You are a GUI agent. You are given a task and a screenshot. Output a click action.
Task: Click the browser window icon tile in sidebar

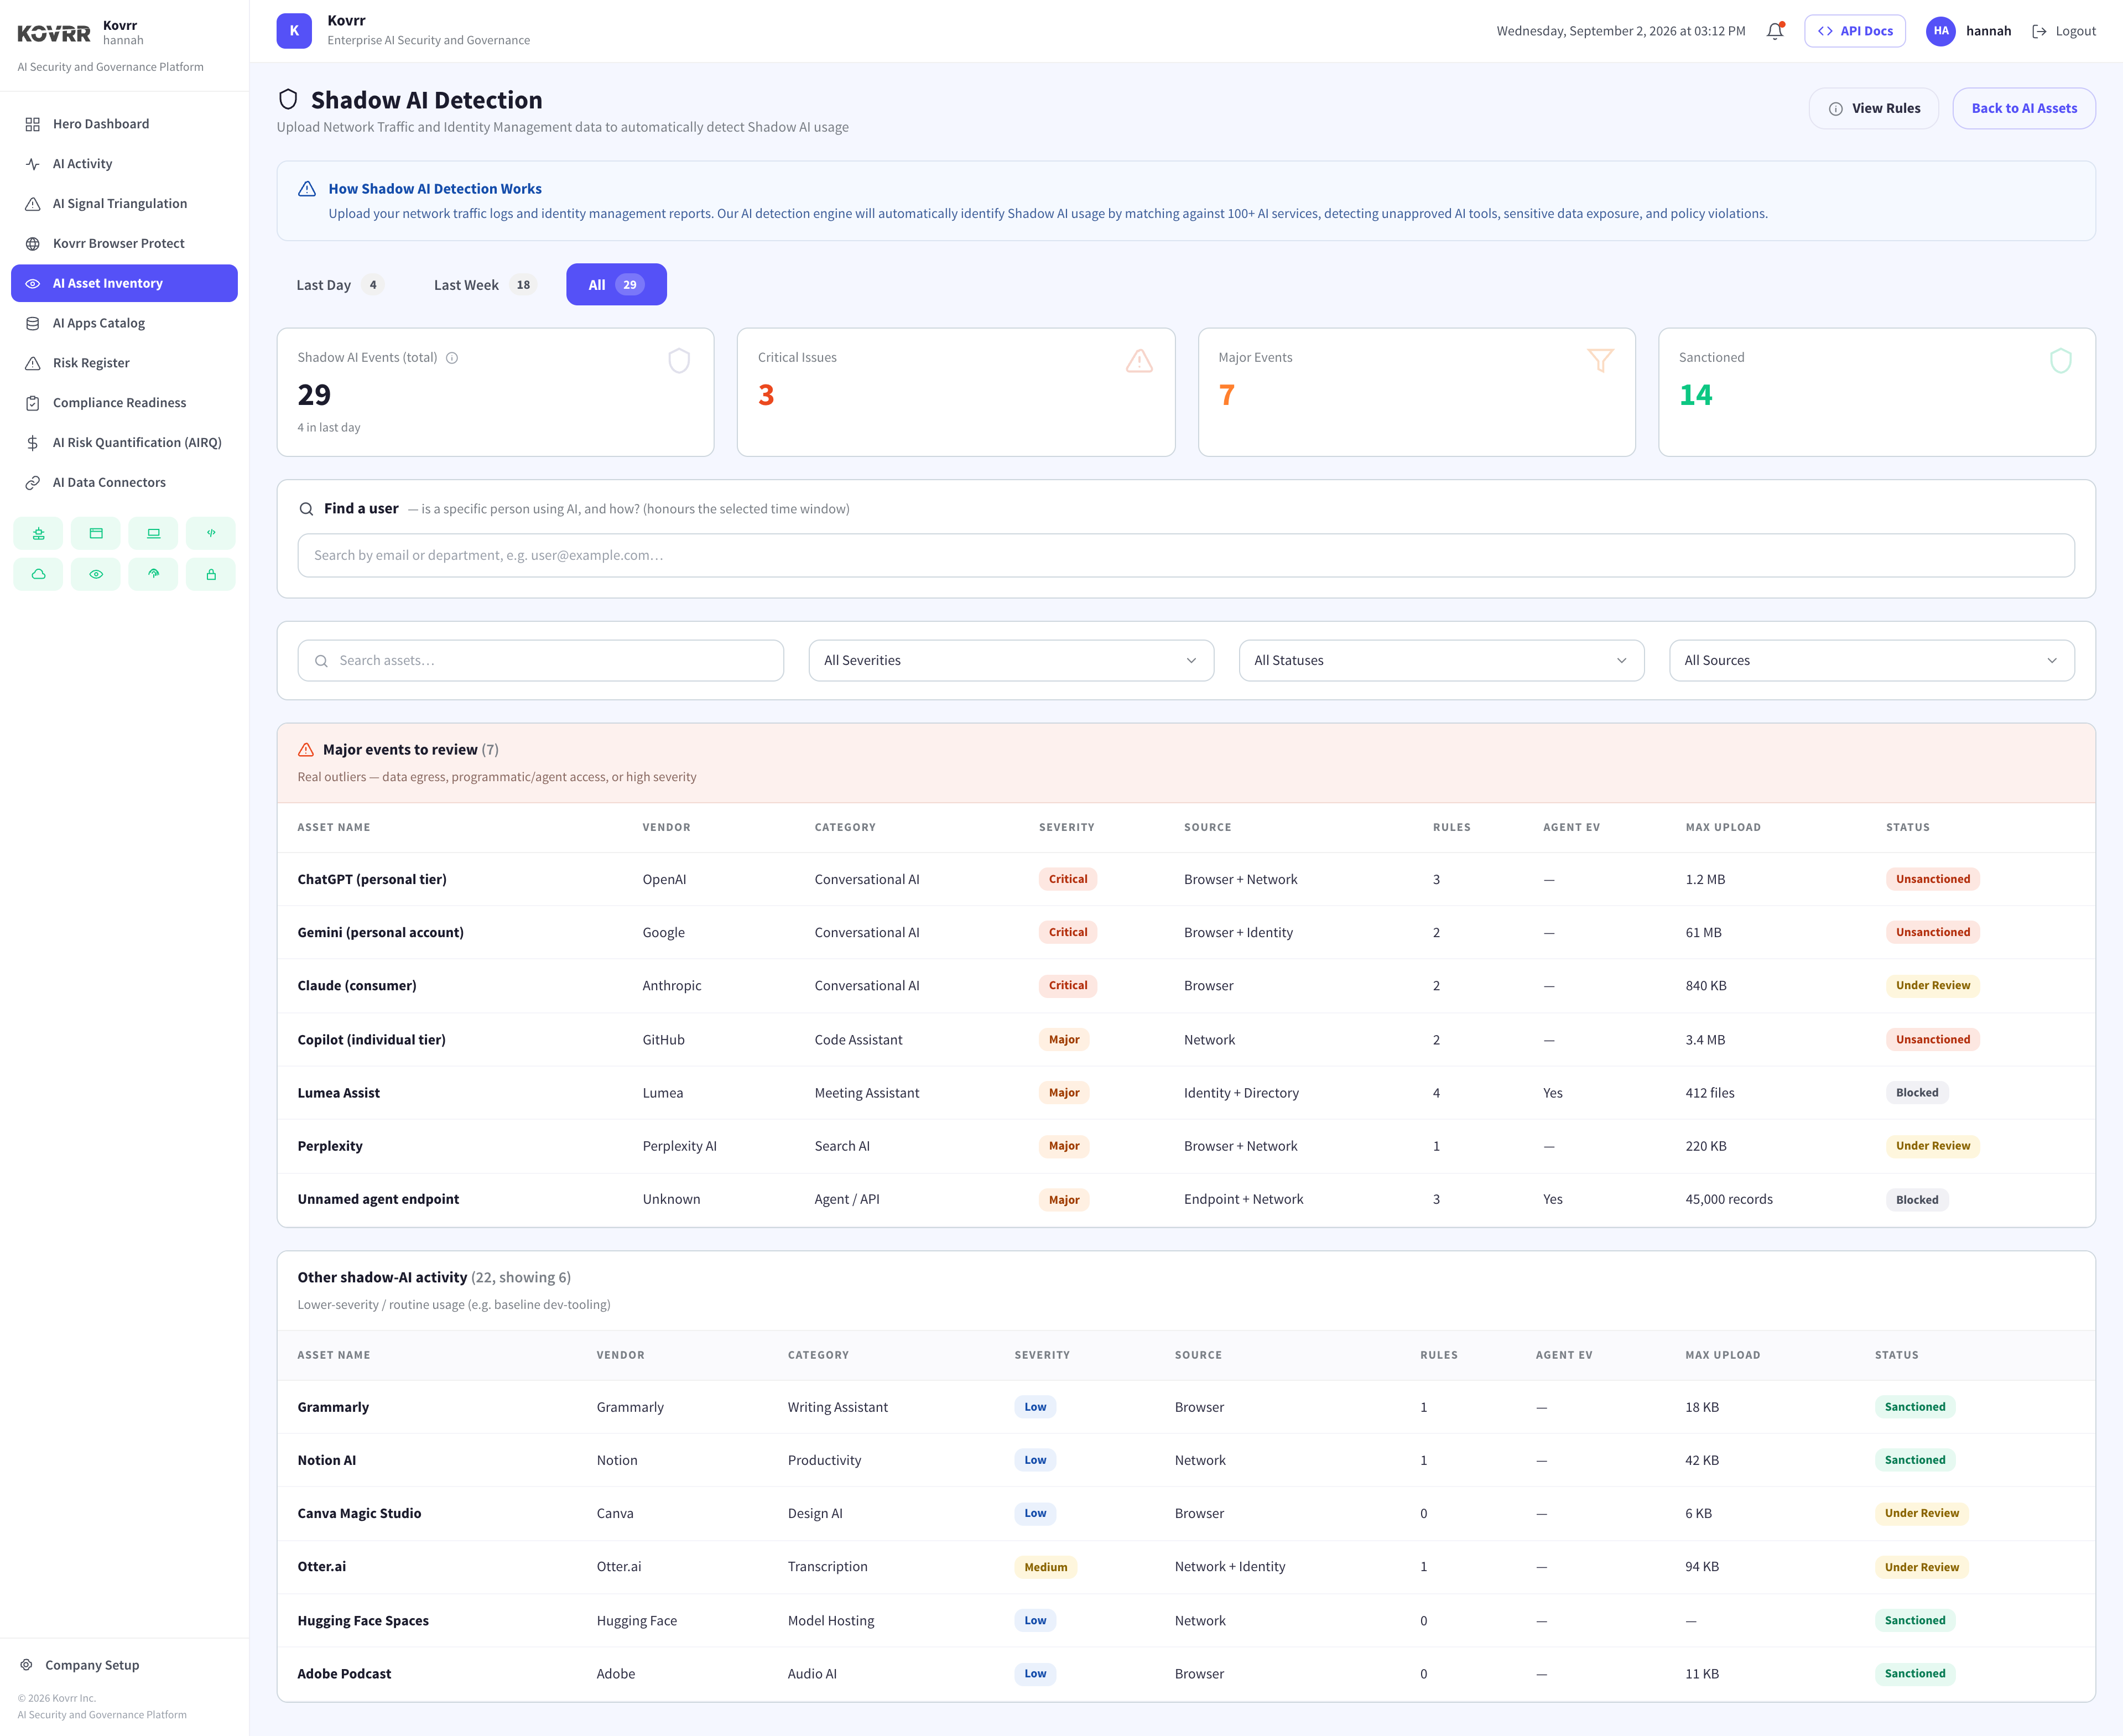pyautogui.click(x=96, y=533)
